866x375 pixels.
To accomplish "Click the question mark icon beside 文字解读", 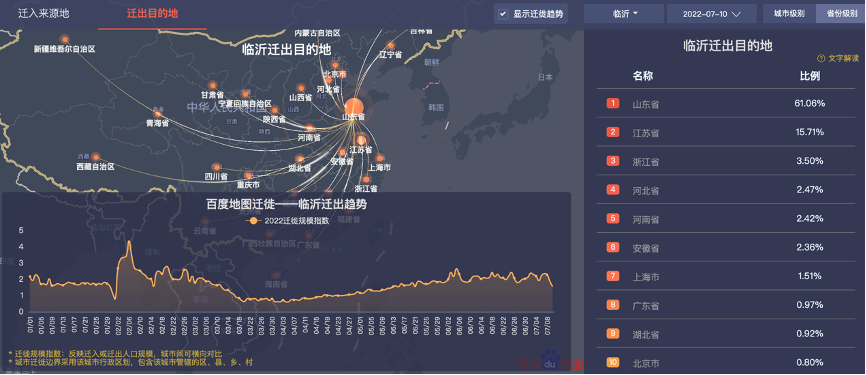I will pyautogui.click(x=820, y=58).
